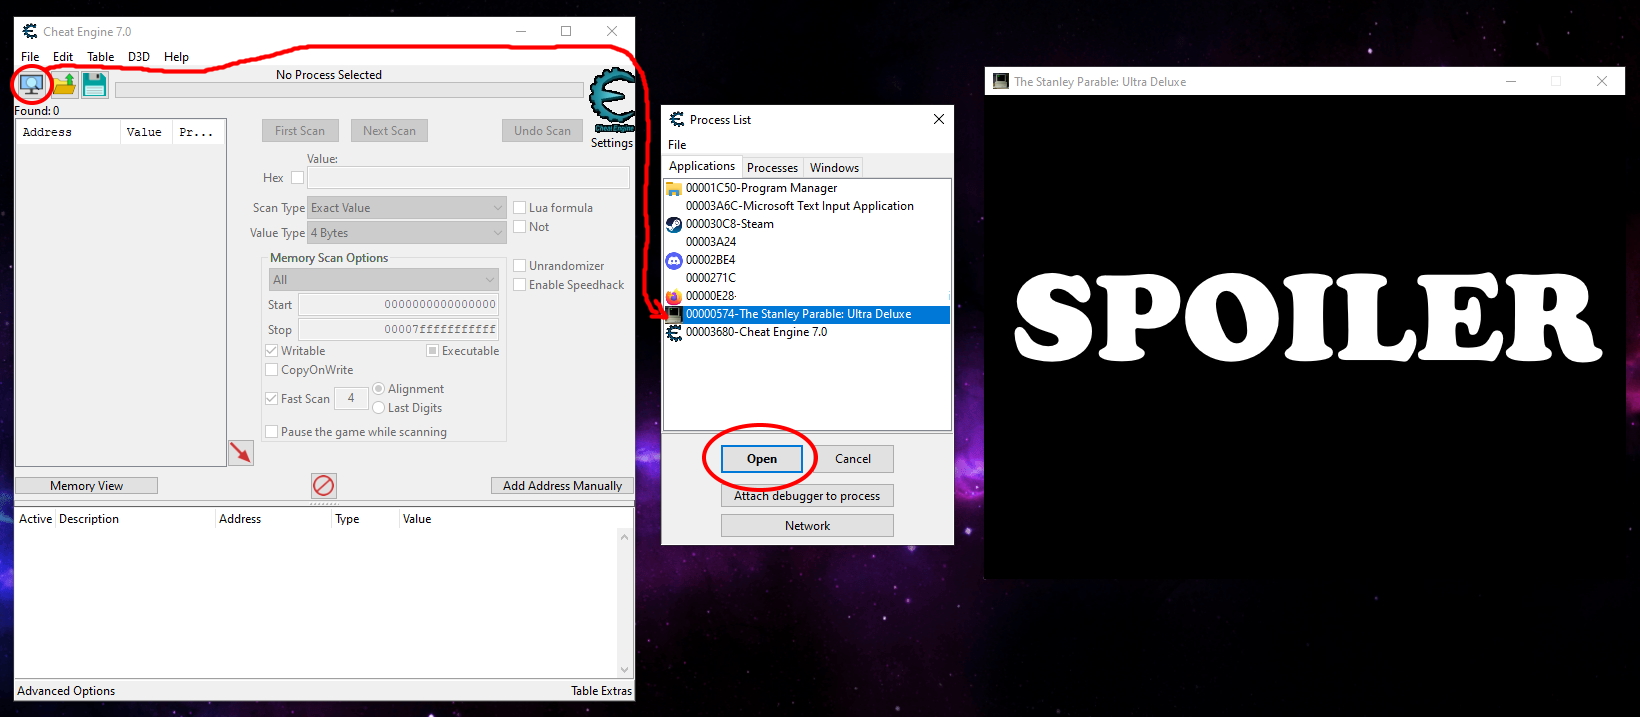Click address table scrollbar down arrow

[625, 670]
